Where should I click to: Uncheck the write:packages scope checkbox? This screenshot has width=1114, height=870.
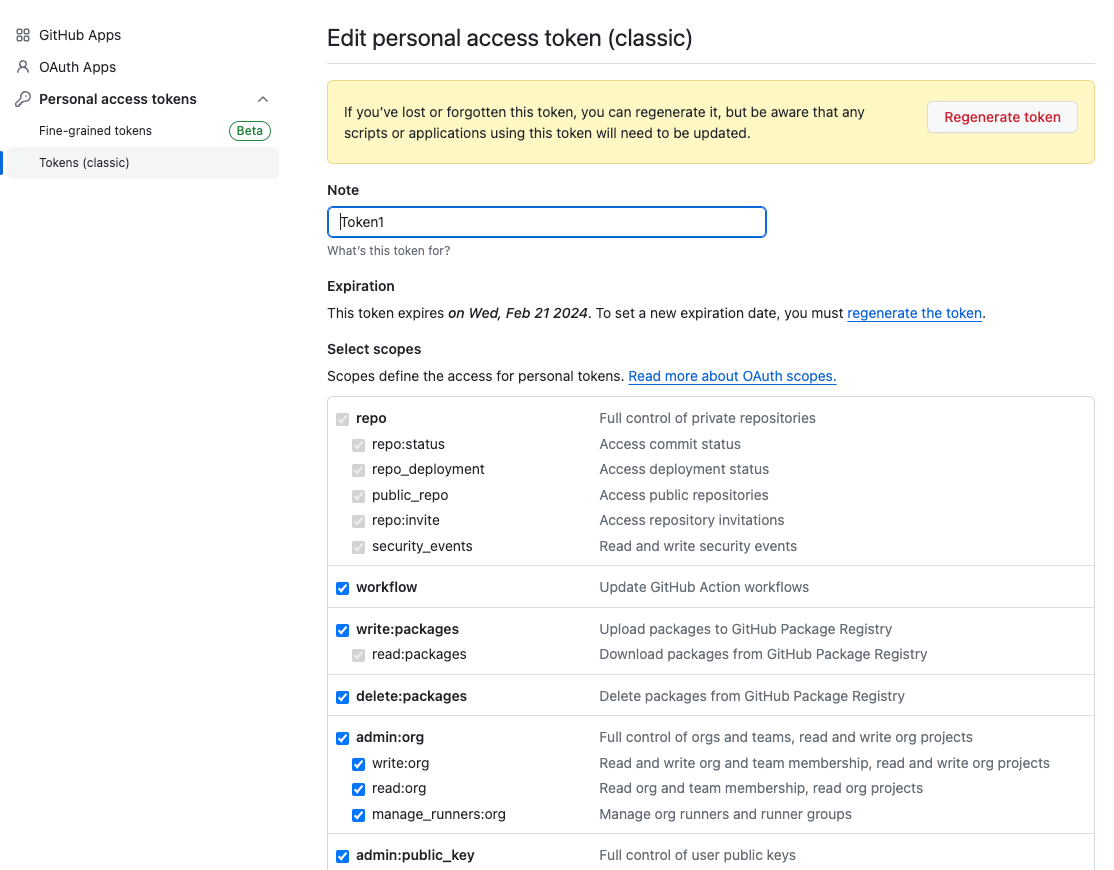[342, 630]
